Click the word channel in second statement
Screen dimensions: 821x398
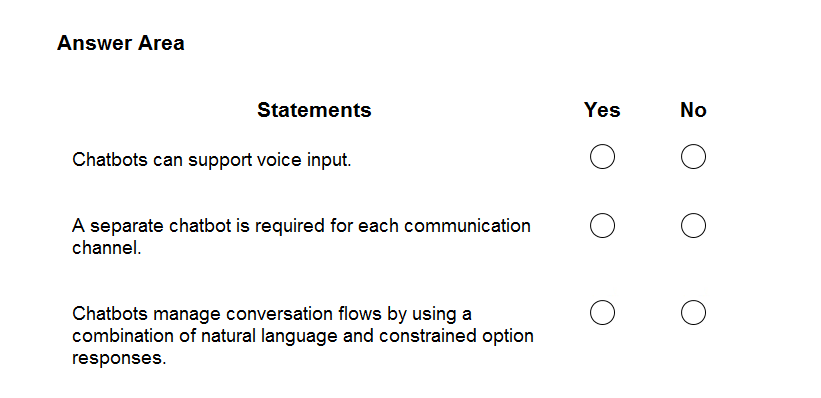106,248
